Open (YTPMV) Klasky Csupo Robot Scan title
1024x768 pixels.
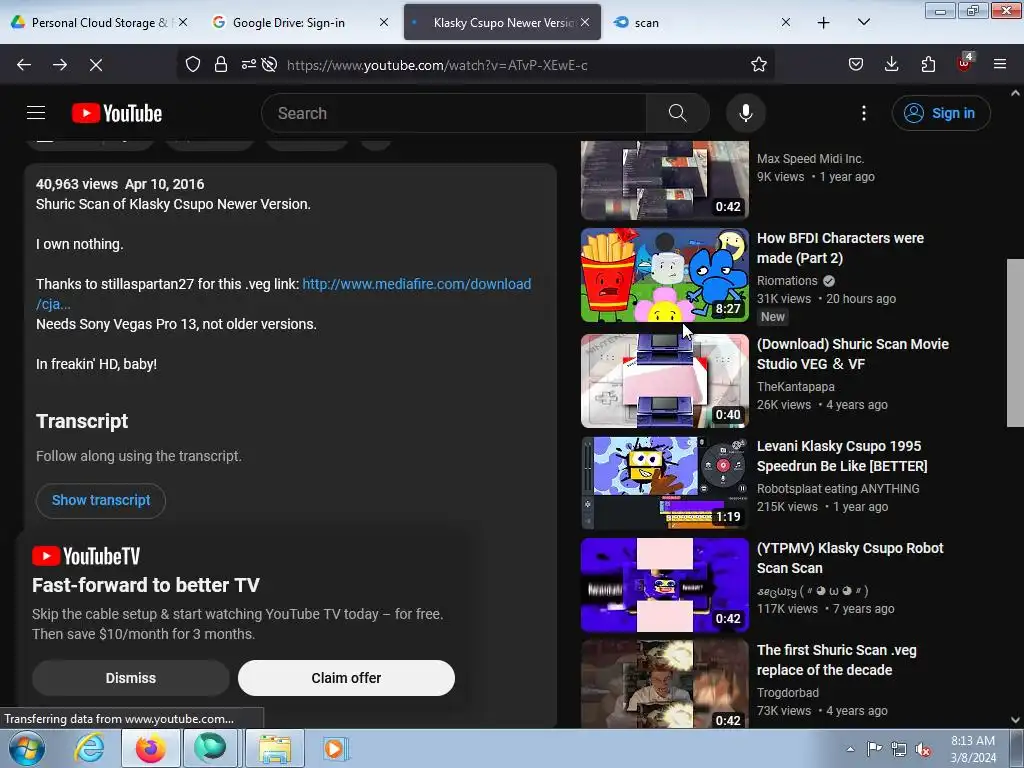[x=850, y=558]
